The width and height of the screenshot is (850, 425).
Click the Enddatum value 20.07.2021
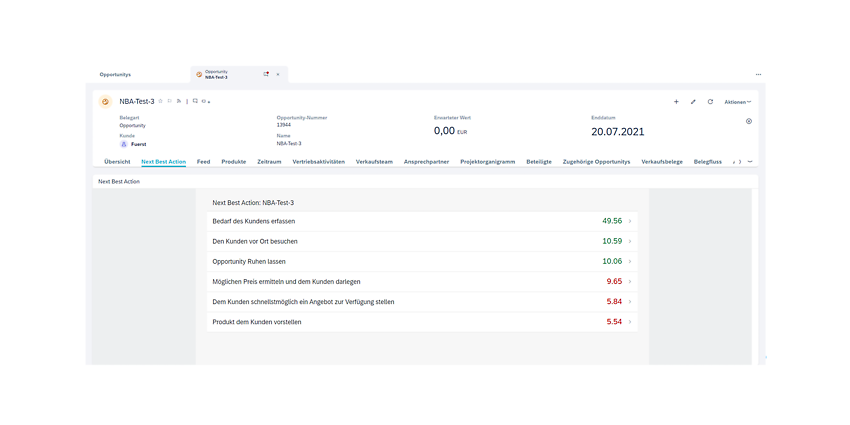[x=617, y=132]
